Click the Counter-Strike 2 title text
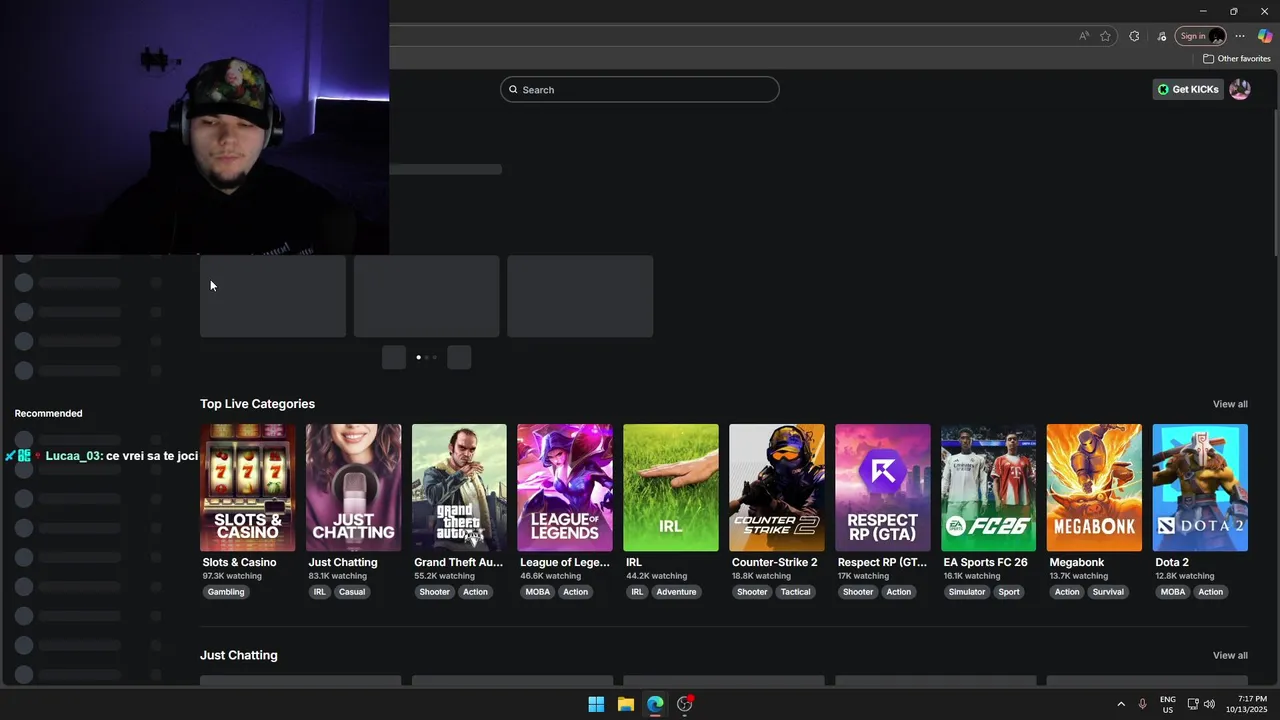 (775, 562)
